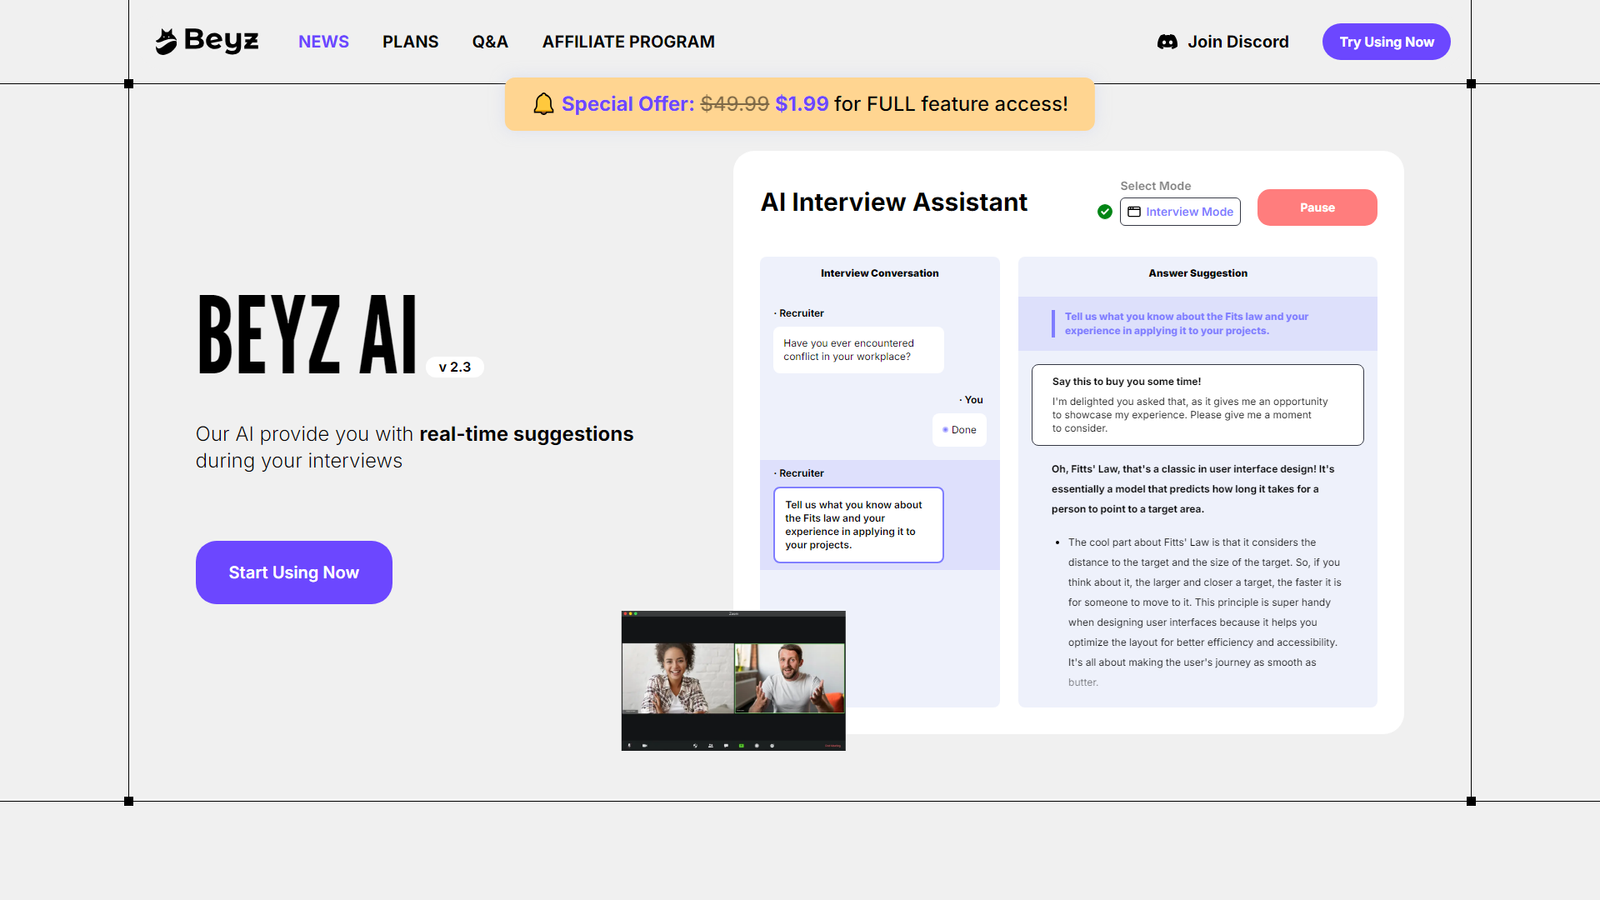Open the AFFILIATE PROGRAM page
This screenshot has height=900, width=1600.
click(628, 42)
